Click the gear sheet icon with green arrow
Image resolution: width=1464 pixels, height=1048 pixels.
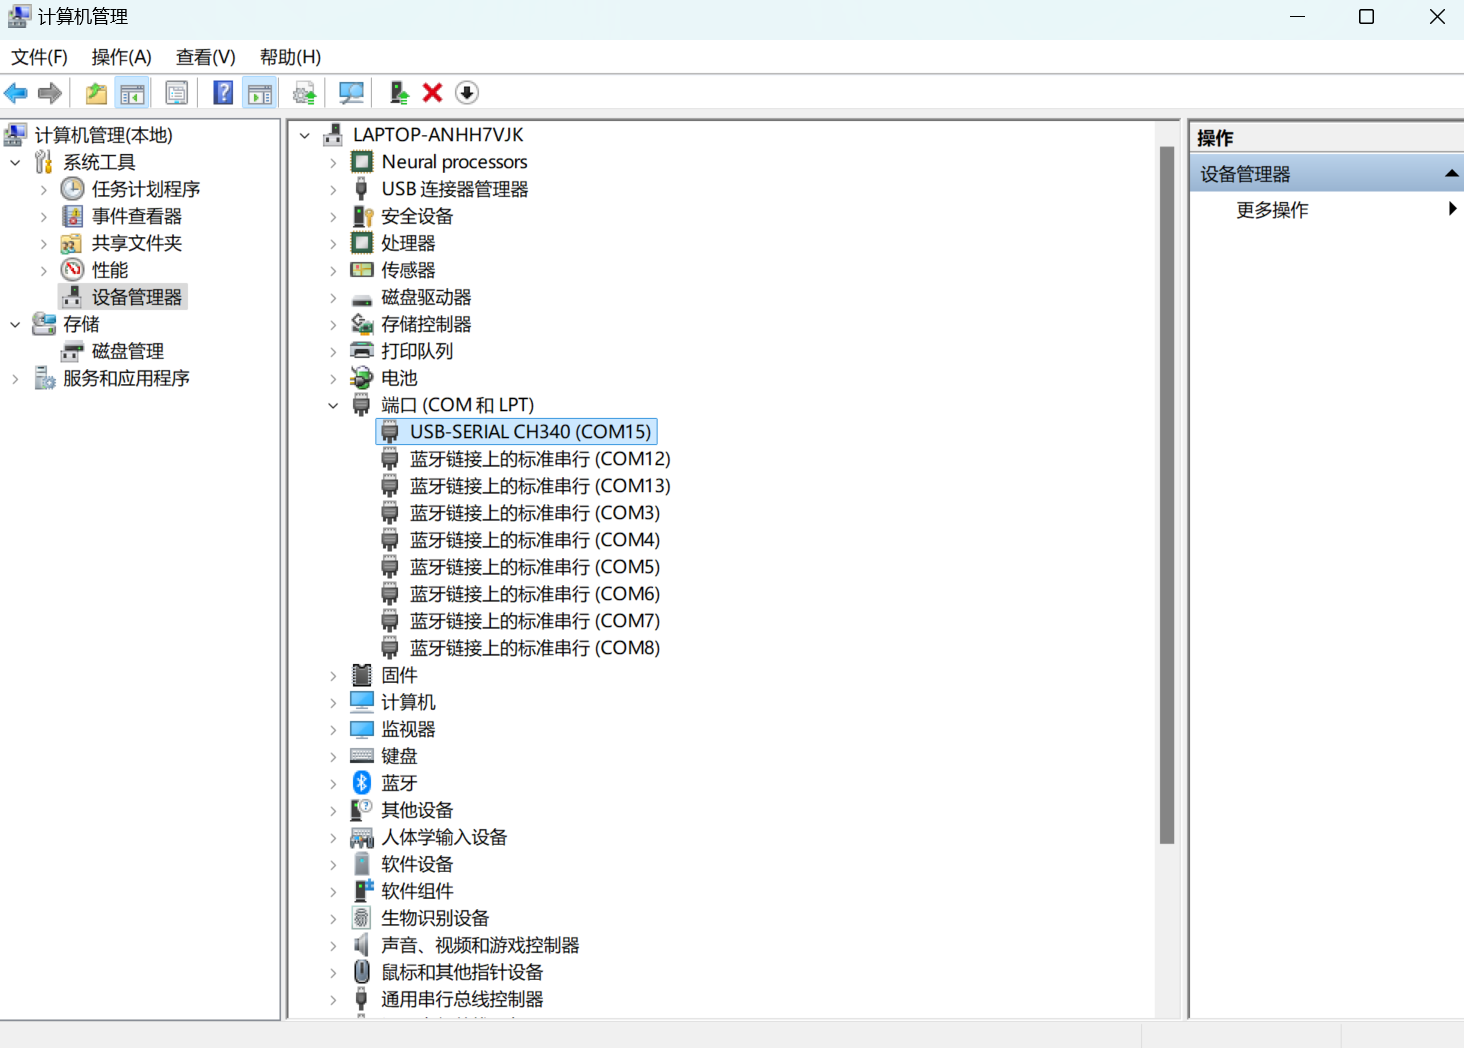tap(305, 93)
